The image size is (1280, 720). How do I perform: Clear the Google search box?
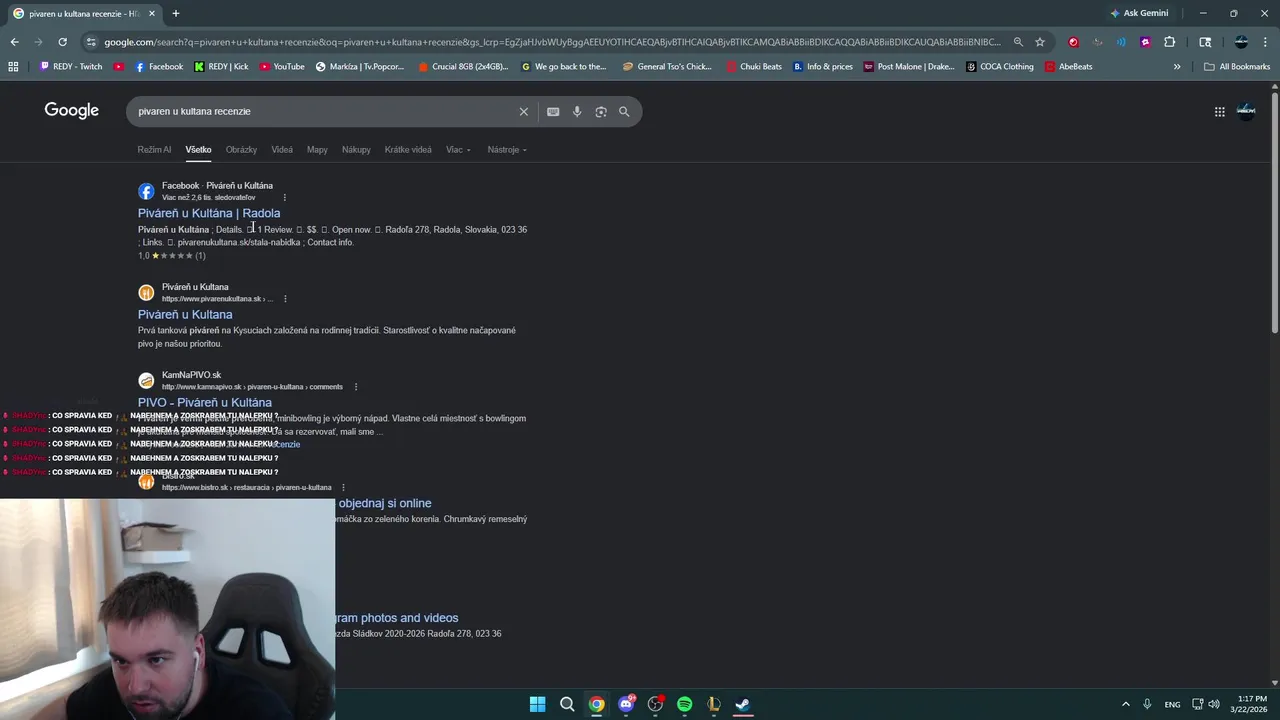pyautogui.click(x=523, y=112)
